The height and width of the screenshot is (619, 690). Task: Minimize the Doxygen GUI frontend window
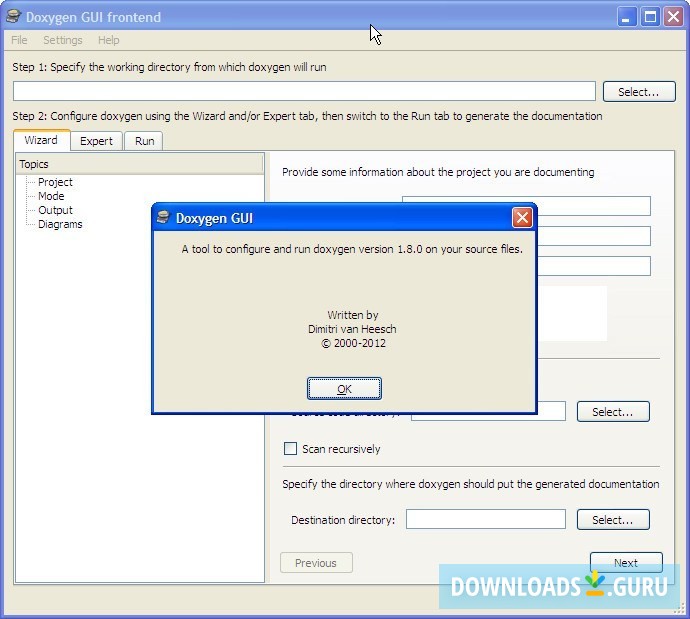click(626, 17)
